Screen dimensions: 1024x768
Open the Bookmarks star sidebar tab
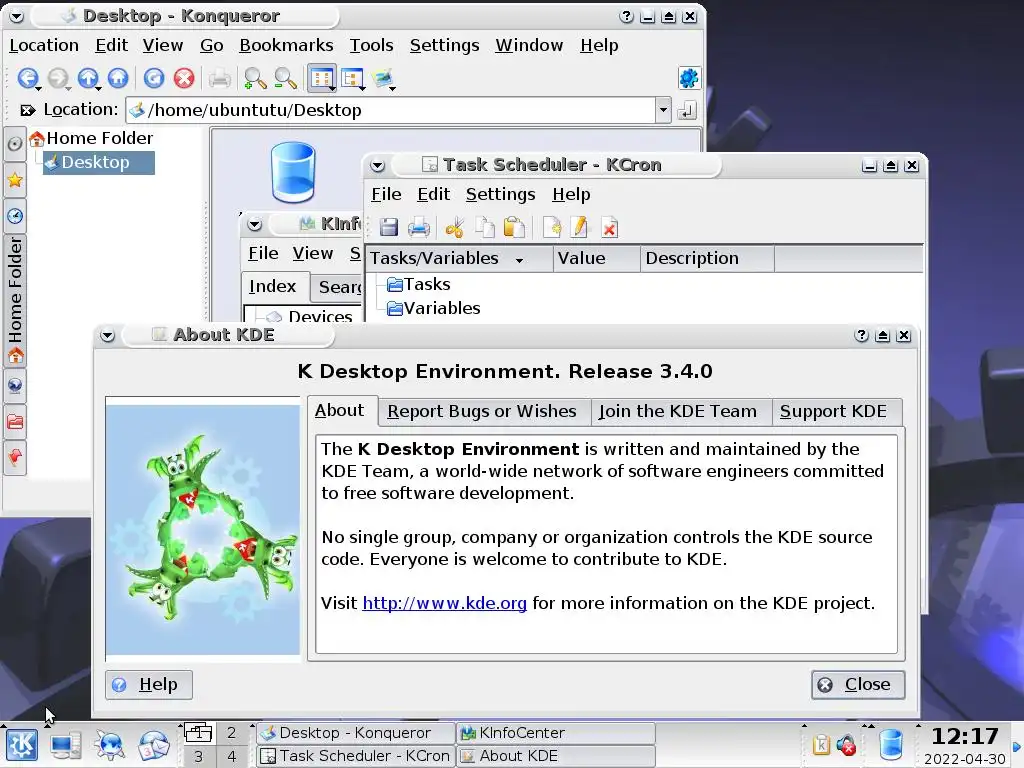click(x=15, y=180)
